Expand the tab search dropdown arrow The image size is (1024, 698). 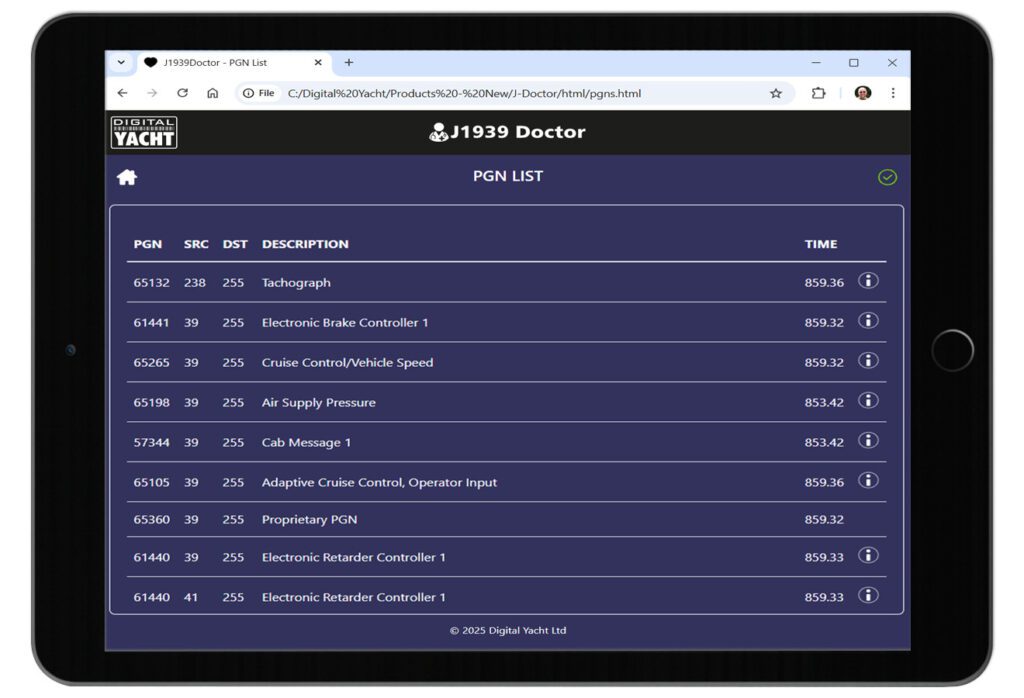pos(121,62)
